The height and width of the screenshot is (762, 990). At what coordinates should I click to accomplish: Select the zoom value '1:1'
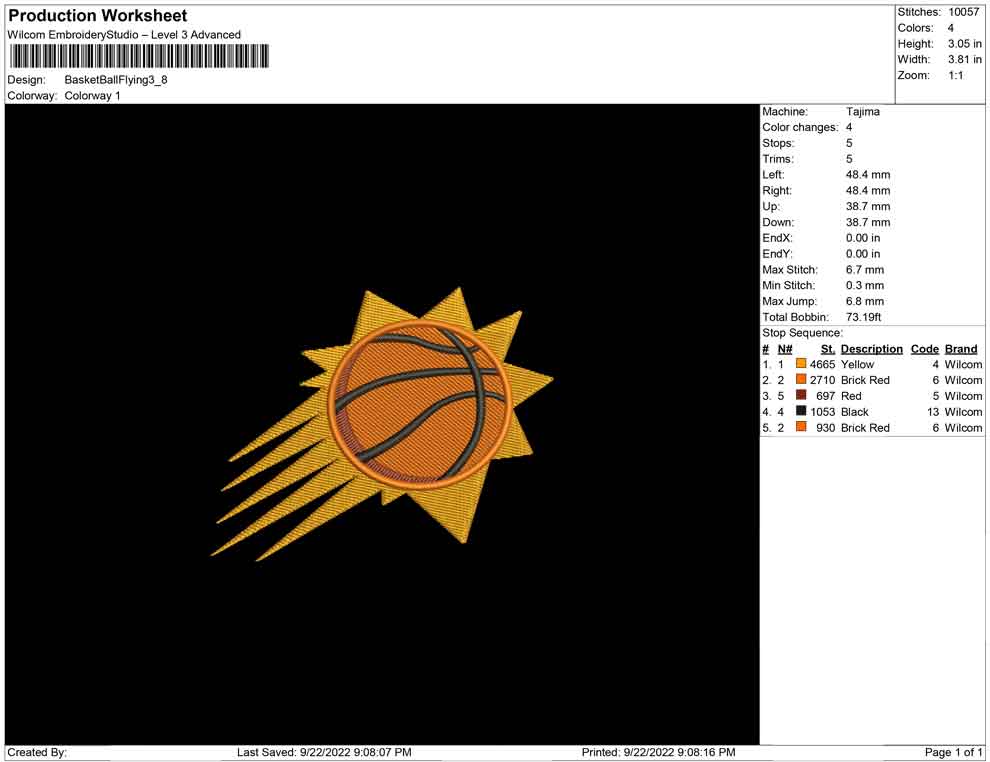click(955, 75)
